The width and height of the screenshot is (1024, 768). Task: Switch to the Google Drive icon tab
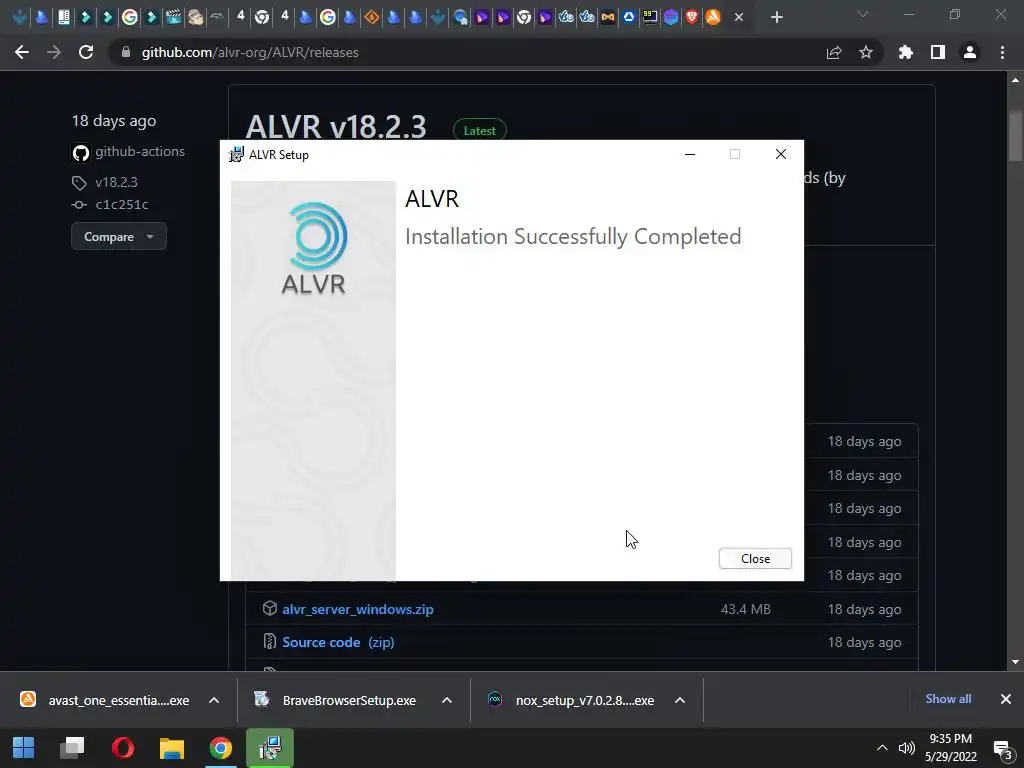pos(629,18)
